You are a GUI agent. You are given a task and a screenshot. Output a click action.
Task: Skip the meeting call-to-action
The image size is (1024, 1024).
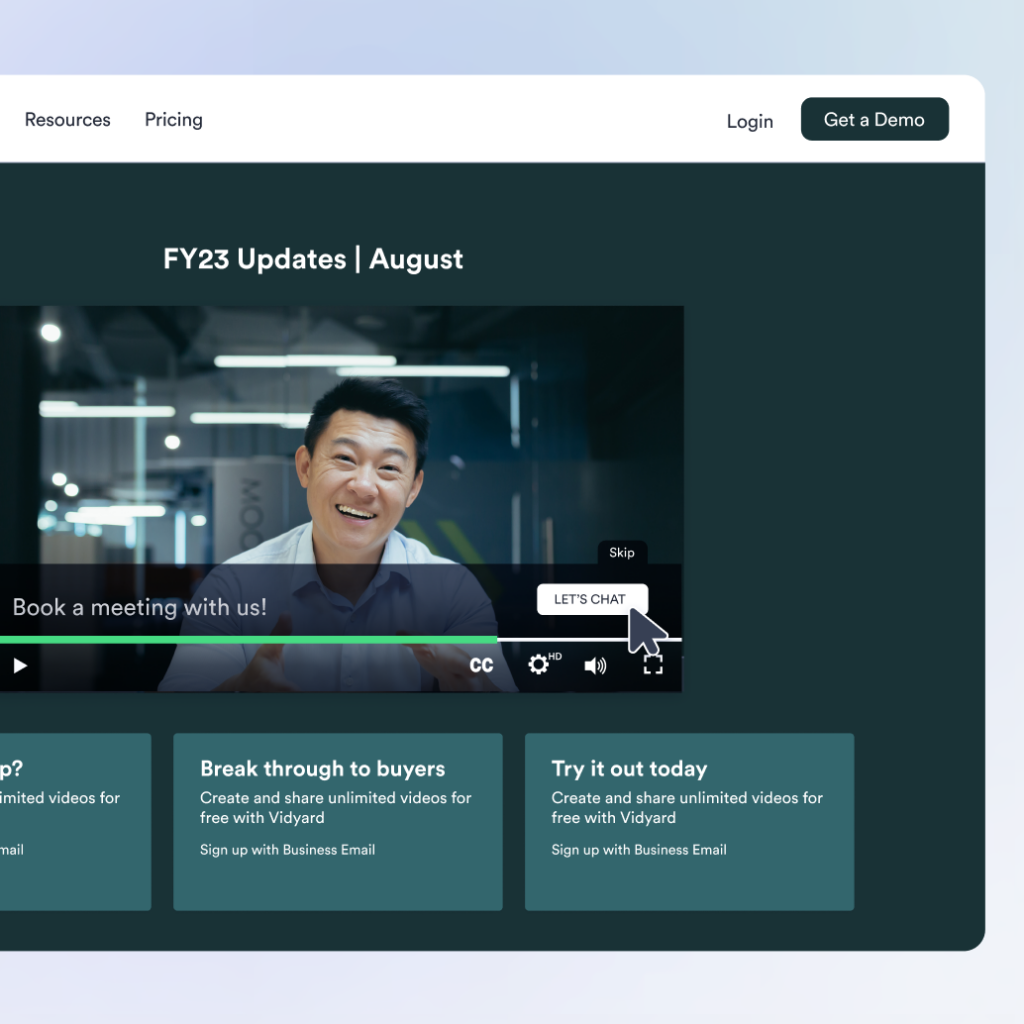click(622, 552)
